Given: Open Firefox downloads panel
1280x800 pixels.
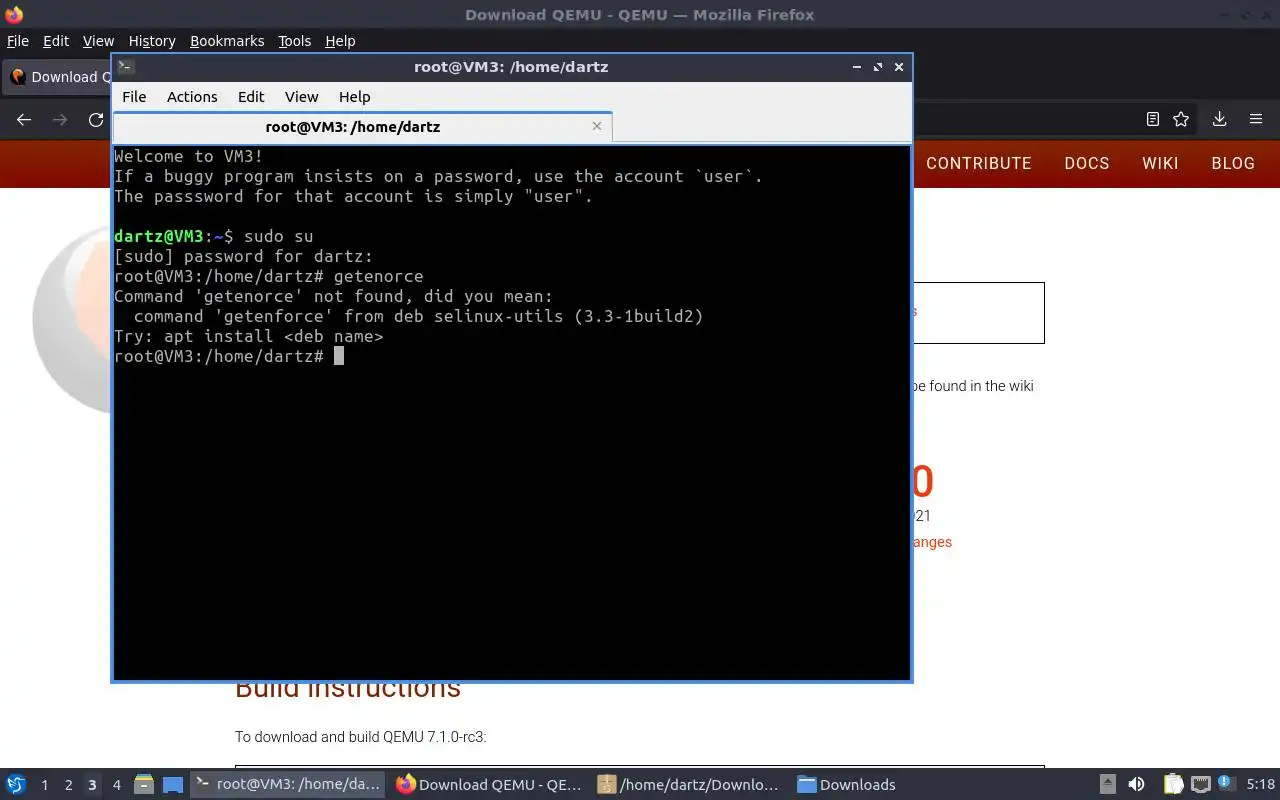Looking at the screenshot, I should pos(1219,119).
